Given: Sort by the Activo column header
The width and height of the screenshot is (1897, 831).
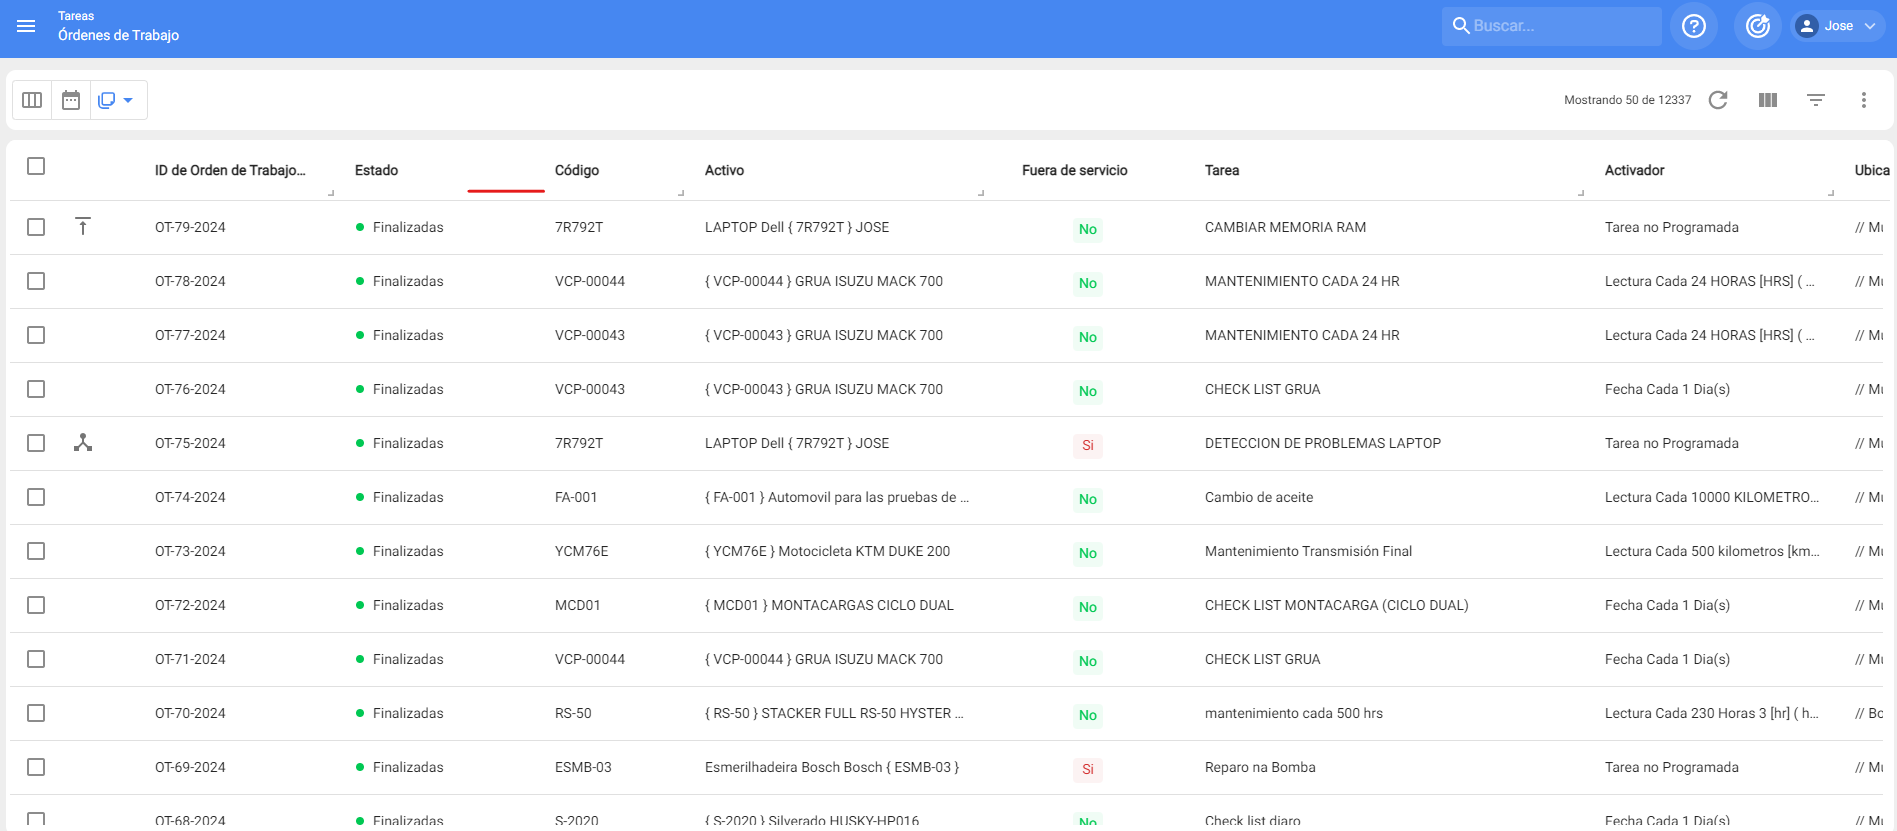Looking at the screenshot, I should click(724, 170).
